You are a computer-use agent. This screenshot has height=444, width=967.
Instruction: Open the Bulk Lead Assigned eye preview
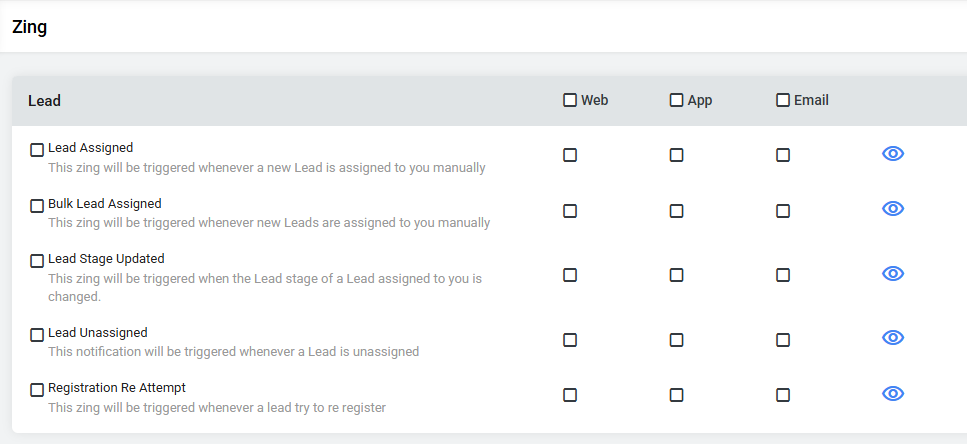coord(892,209)
